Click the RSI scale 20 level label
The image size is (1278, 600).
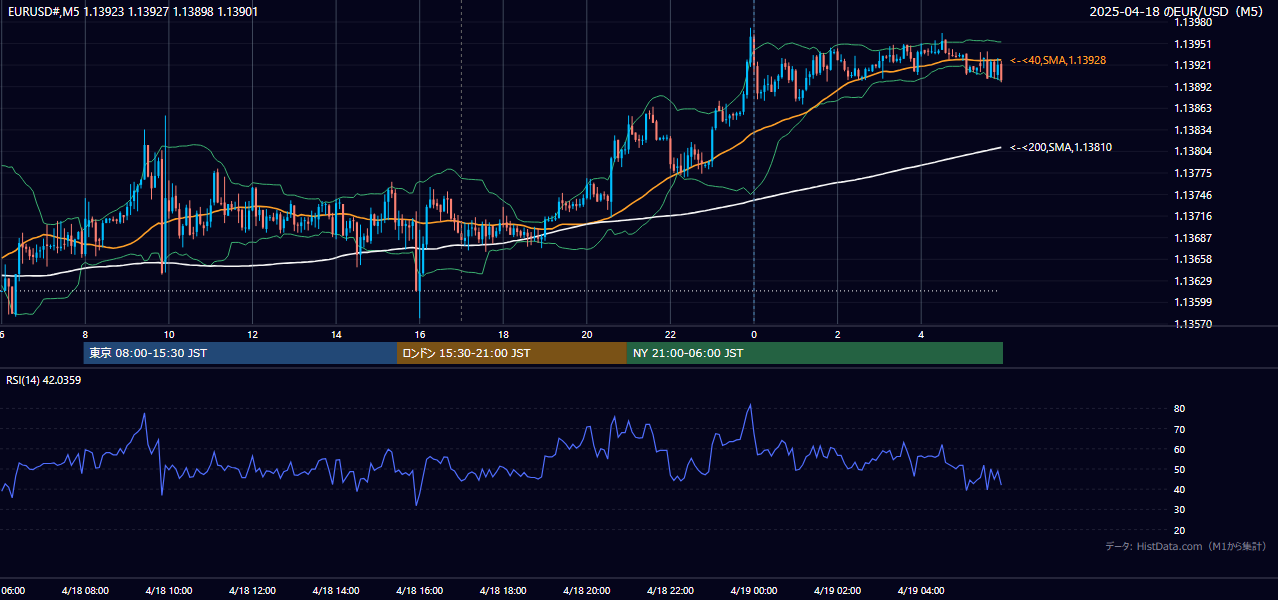tap(1179, 530)
